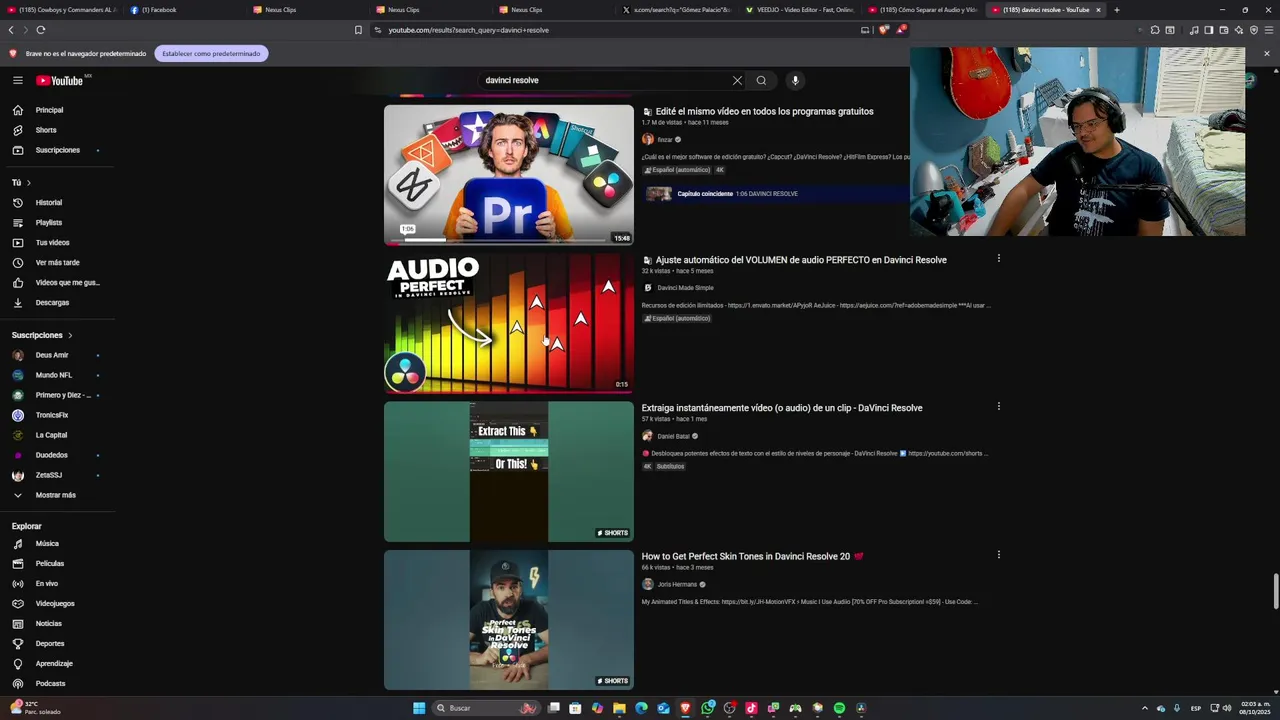Click the Windows taskbar Buscar box
This screenshot has width=1280, height=720.
[486, 708]
